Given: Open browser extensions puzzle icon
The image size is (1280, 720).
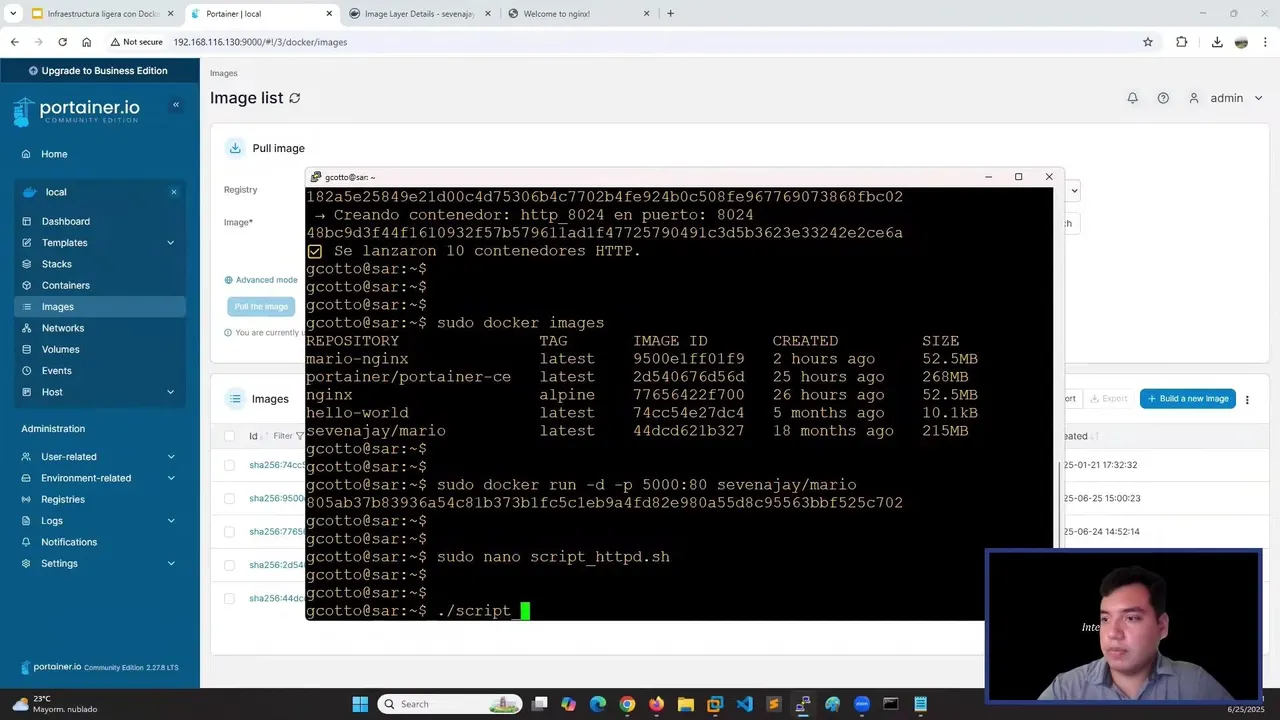Looking at the screenshot, I should [x=1182, y=42].
